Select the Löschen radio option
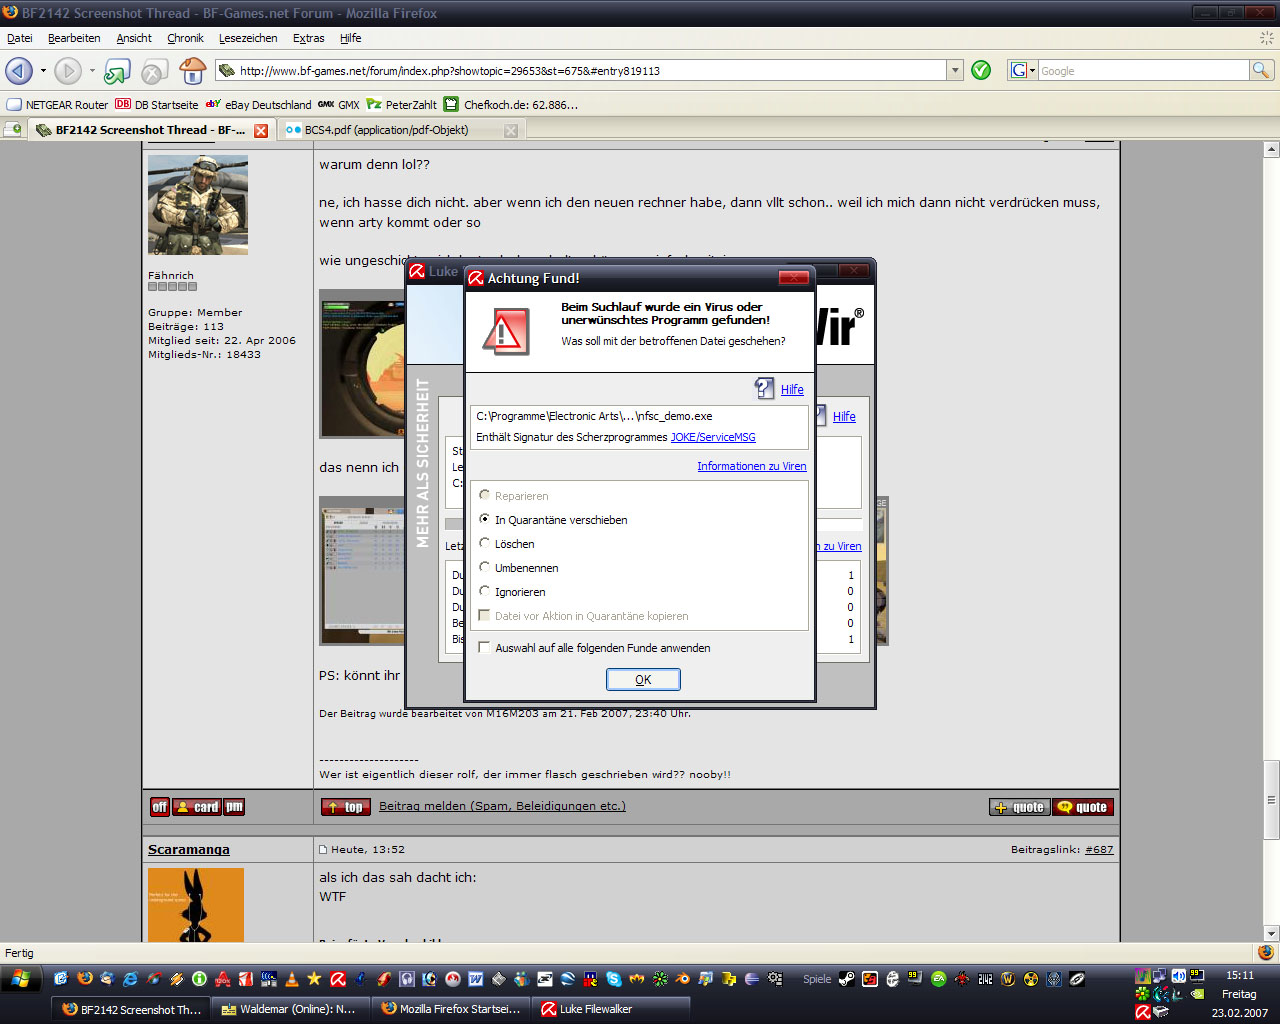1280x1024 pixels. coord(485,543)
